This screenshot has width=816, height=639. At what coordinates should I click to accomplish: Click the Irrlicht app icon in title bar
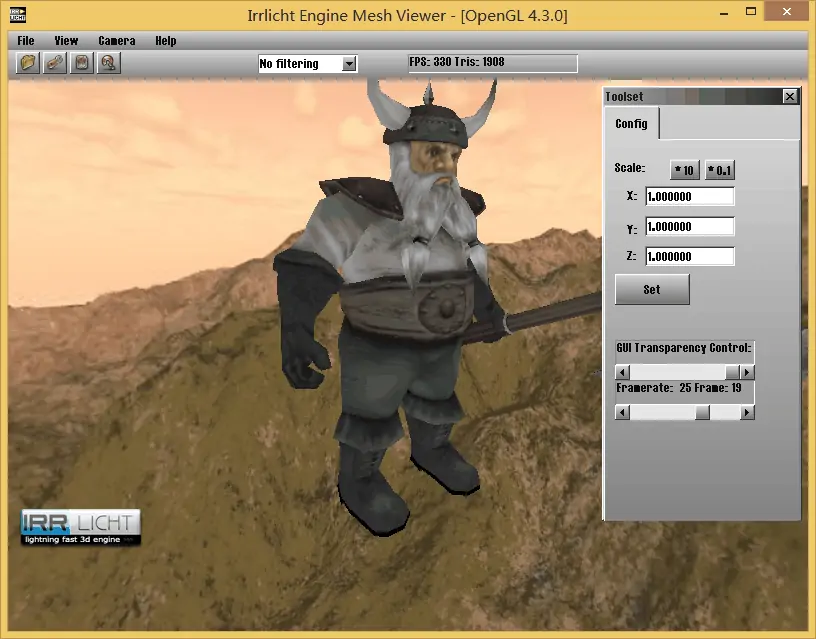(18, 15)
